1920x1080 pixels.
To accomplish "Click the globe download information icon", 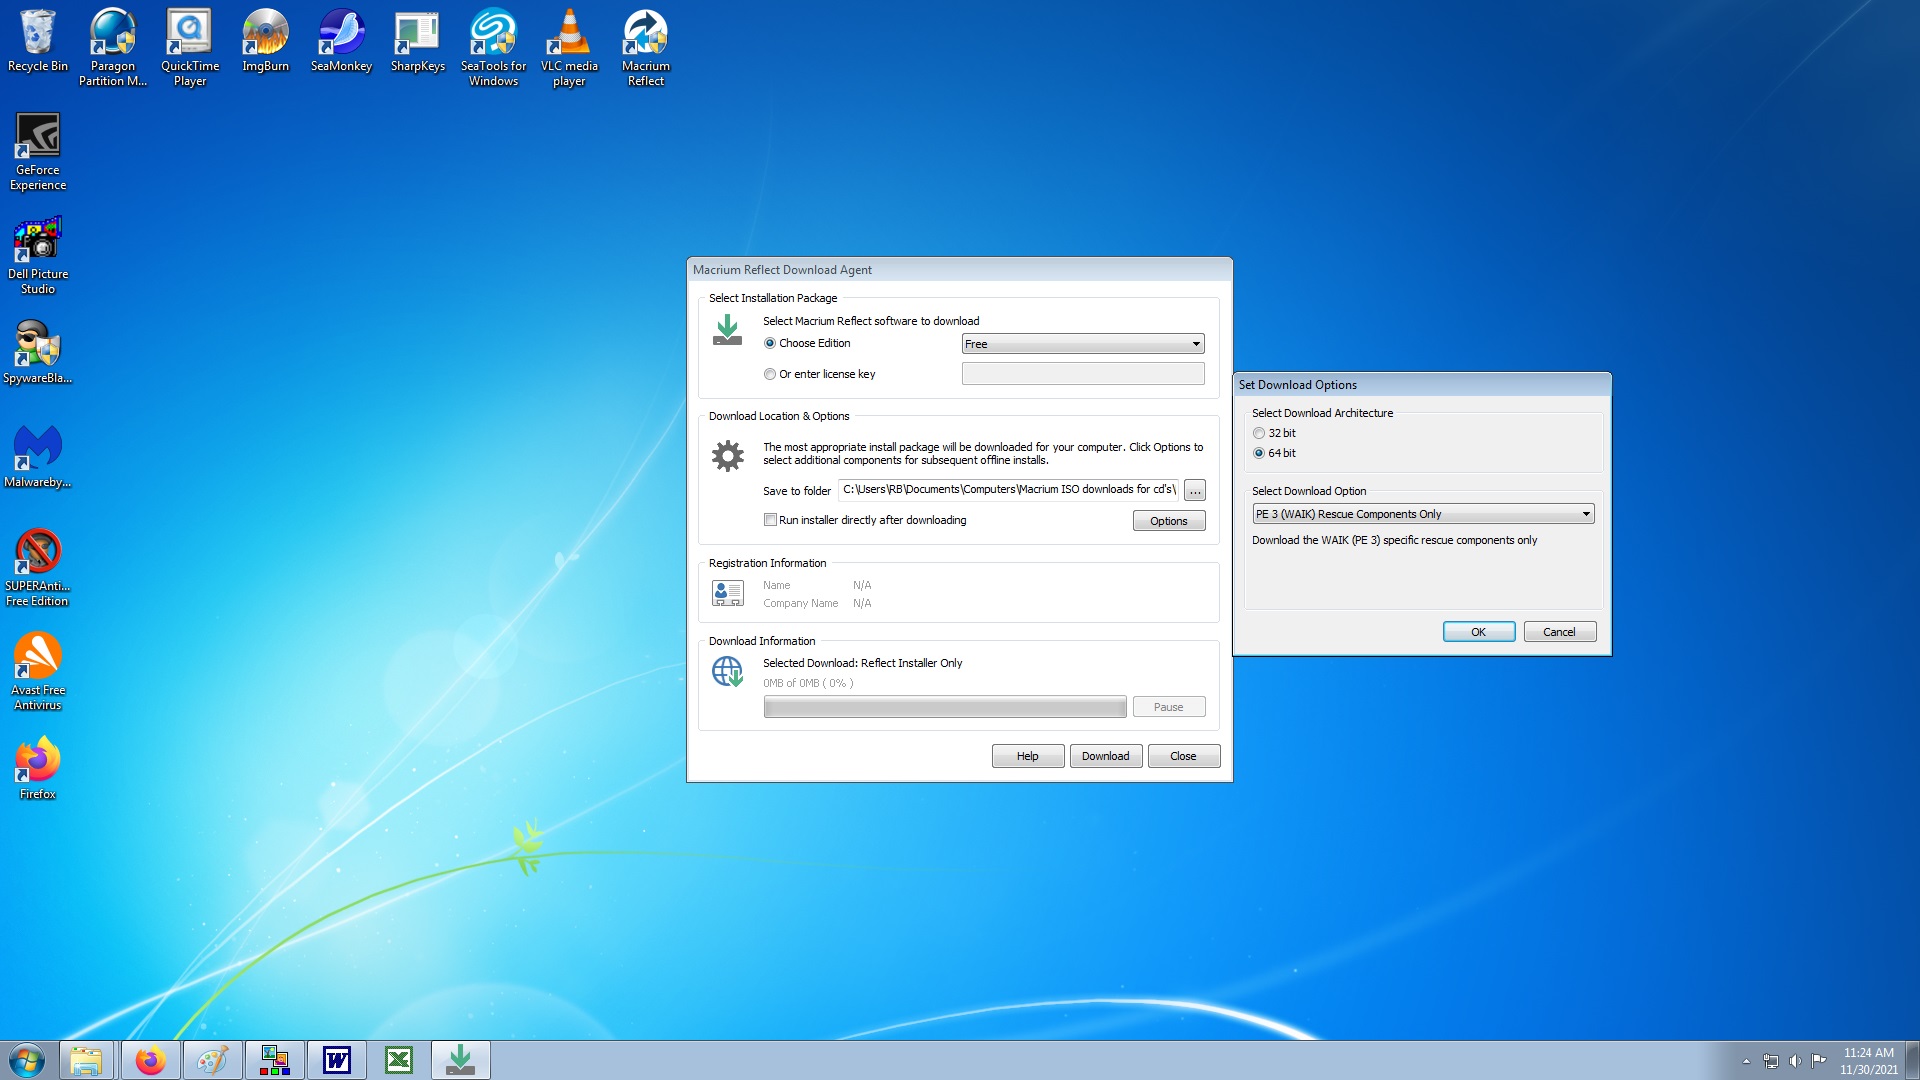I will 728,672.
